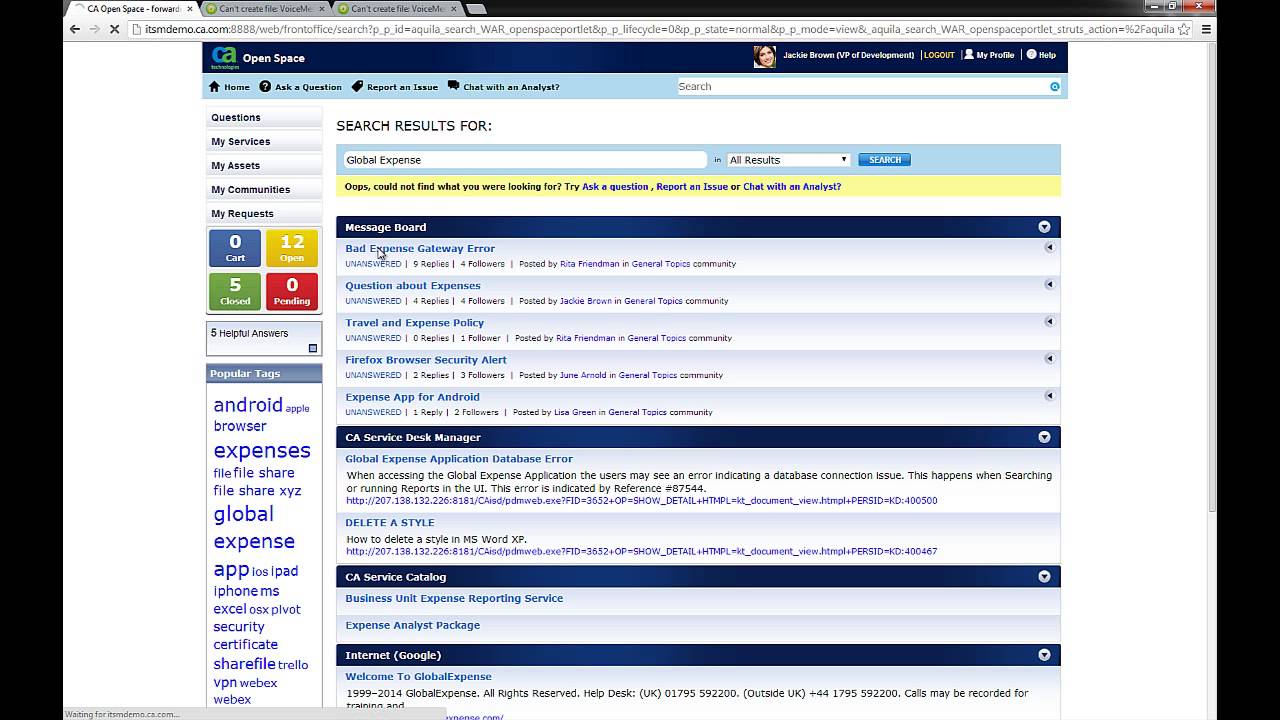Open the Open requests tile showing 12

click(292, 248)
